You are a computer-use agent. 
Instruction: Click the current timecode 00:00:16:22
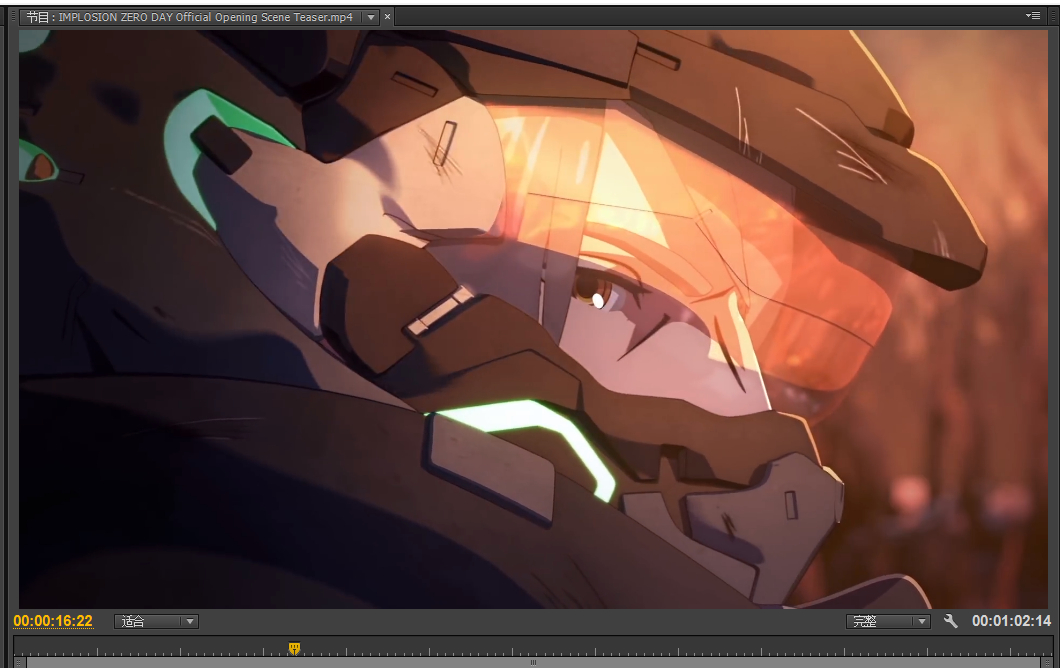point(53,621)
